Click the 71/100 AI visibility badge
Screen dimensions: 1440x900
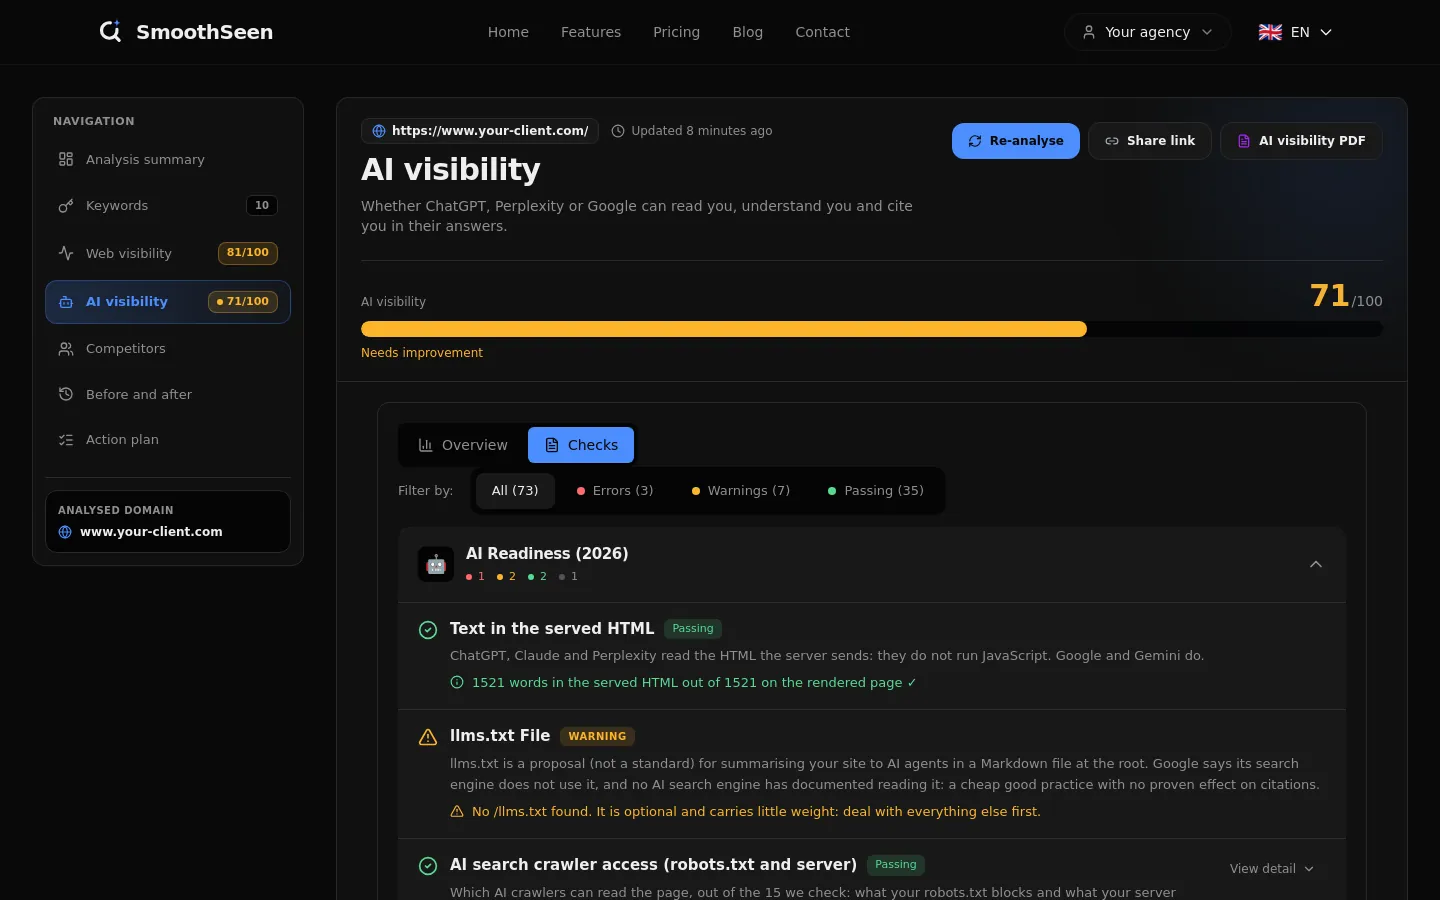(x=243, y=302)
